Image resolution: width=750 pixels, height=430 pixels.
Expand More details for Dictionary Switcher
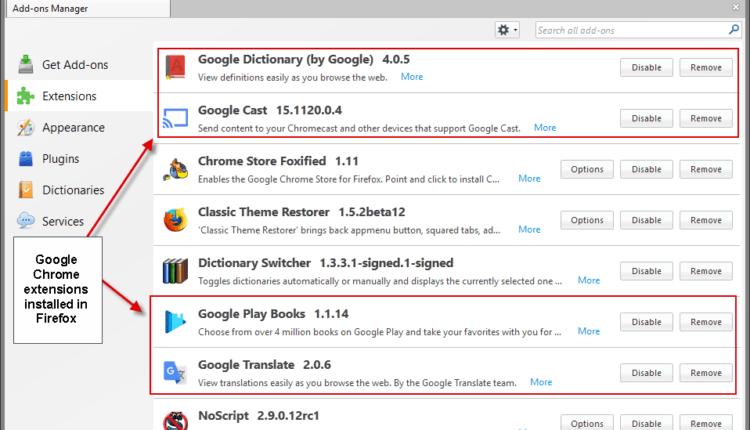pos(588,280)
